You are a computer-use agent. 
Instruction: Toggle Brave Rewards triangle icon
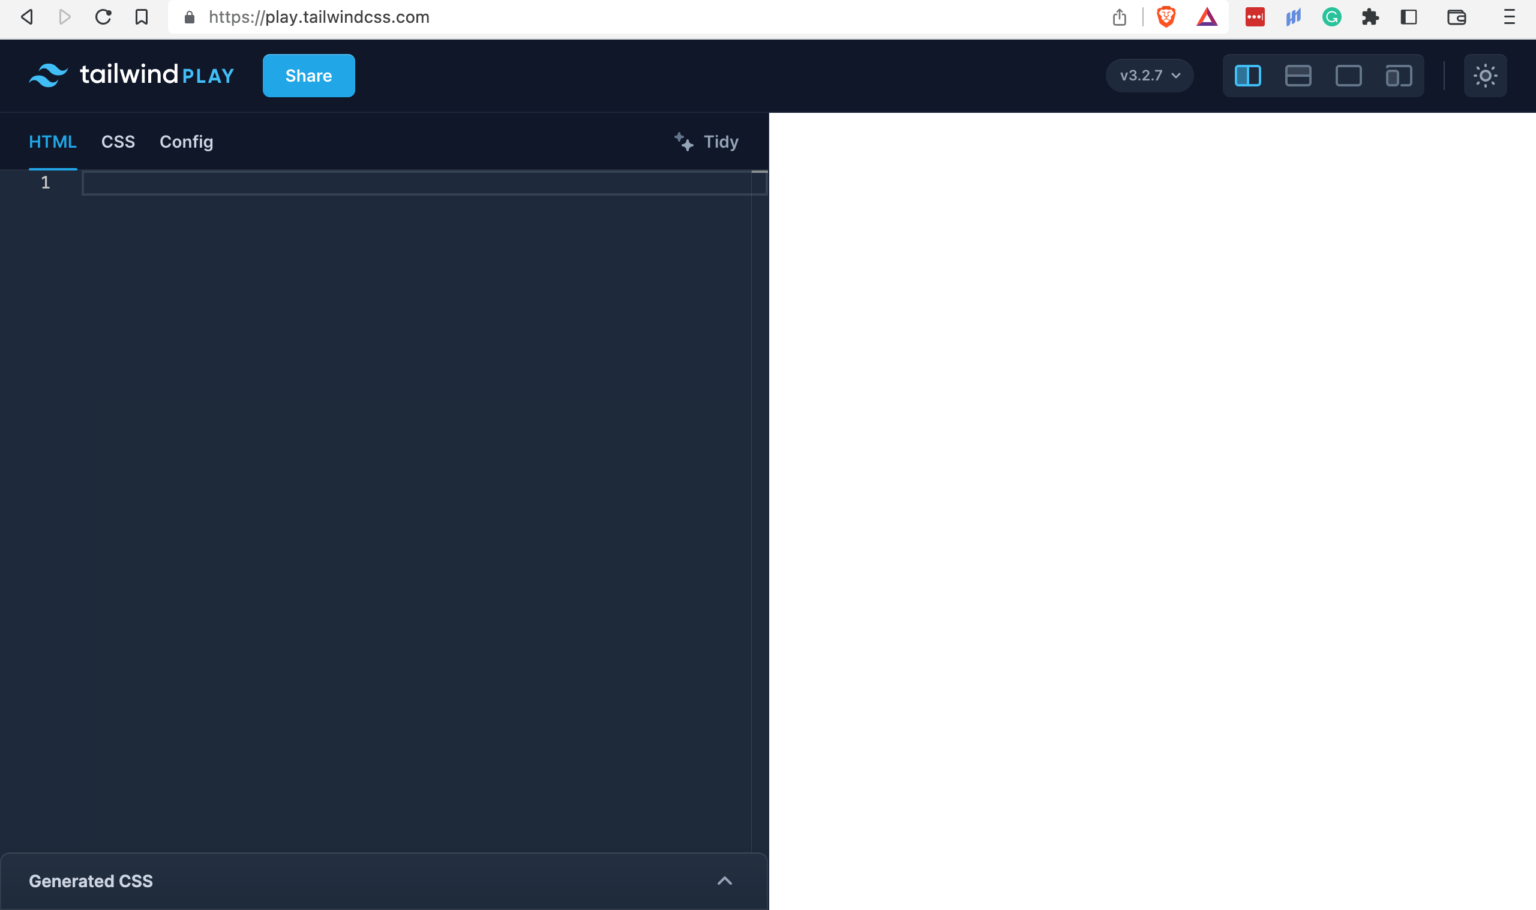coord(1207,17)
